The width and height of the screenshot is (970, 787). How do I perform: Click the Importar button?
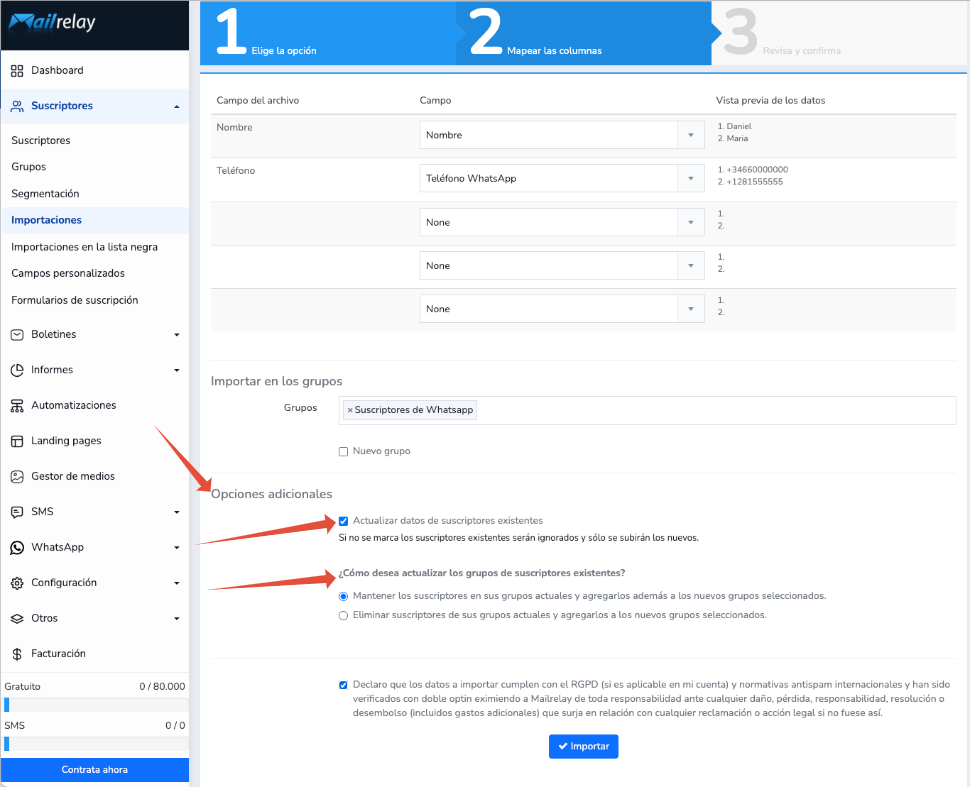coord(583,747)
